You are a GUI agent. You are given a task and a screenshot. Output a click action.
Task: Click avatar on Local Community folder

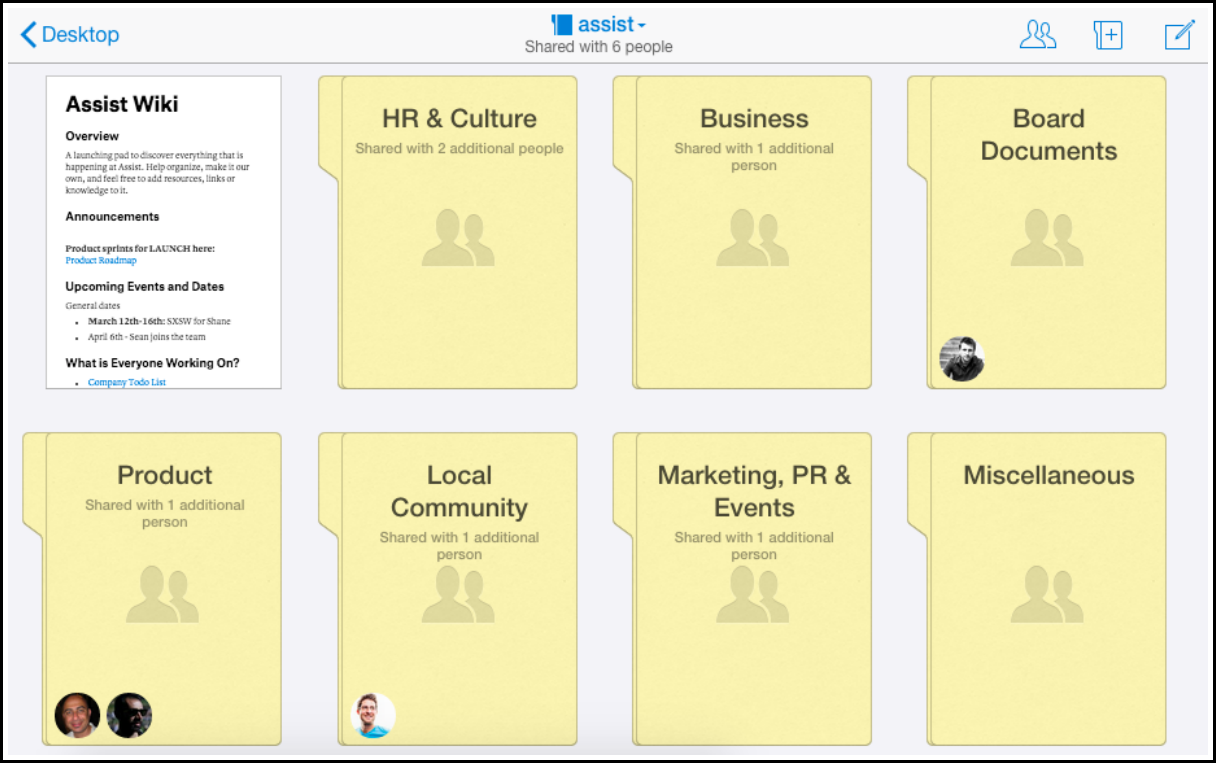pyautogui.click(x=374, y=716)
